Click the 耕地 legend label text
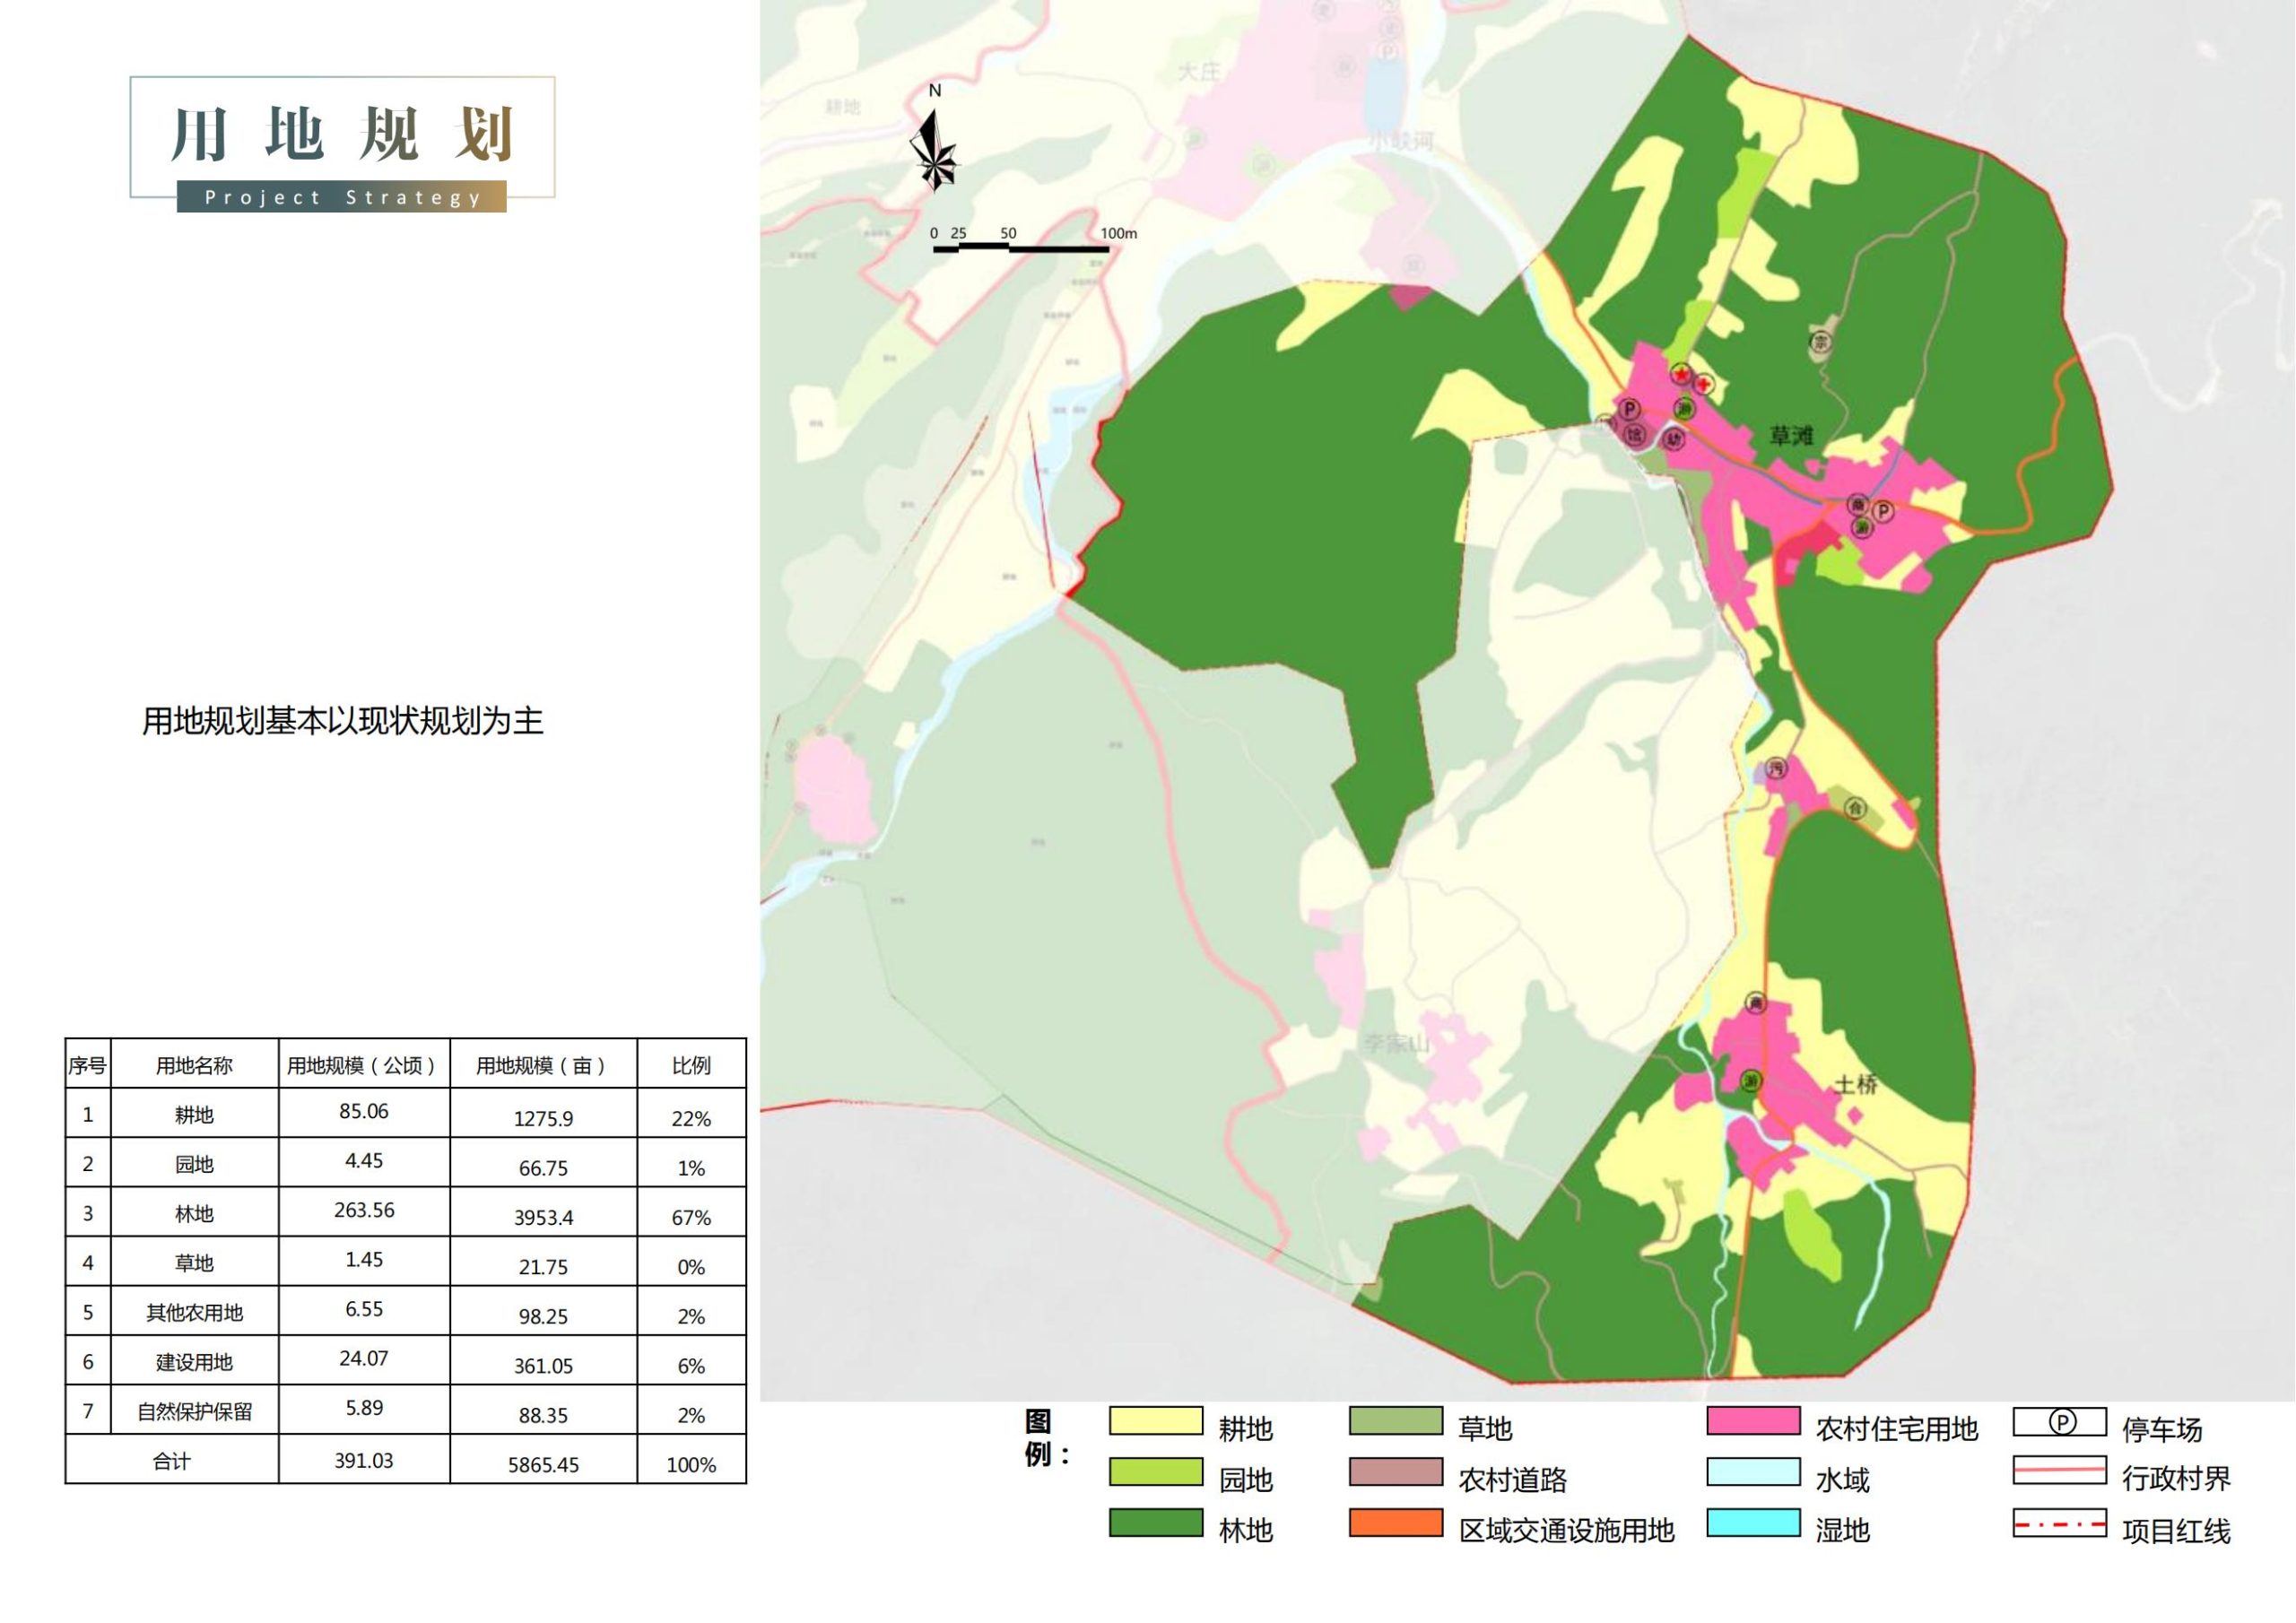This screenshot has height=1623, width=2296. pyautogui.click(x=1245, y=1429)
